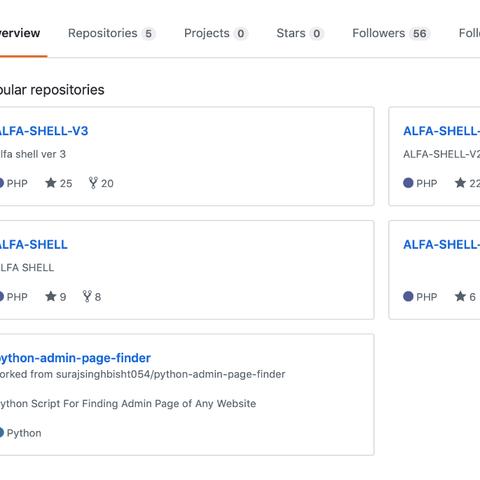Image resolution: width=480 pixels, height=480 pixels.
Task: Switch to the Repositories tab
Action: 111,33
